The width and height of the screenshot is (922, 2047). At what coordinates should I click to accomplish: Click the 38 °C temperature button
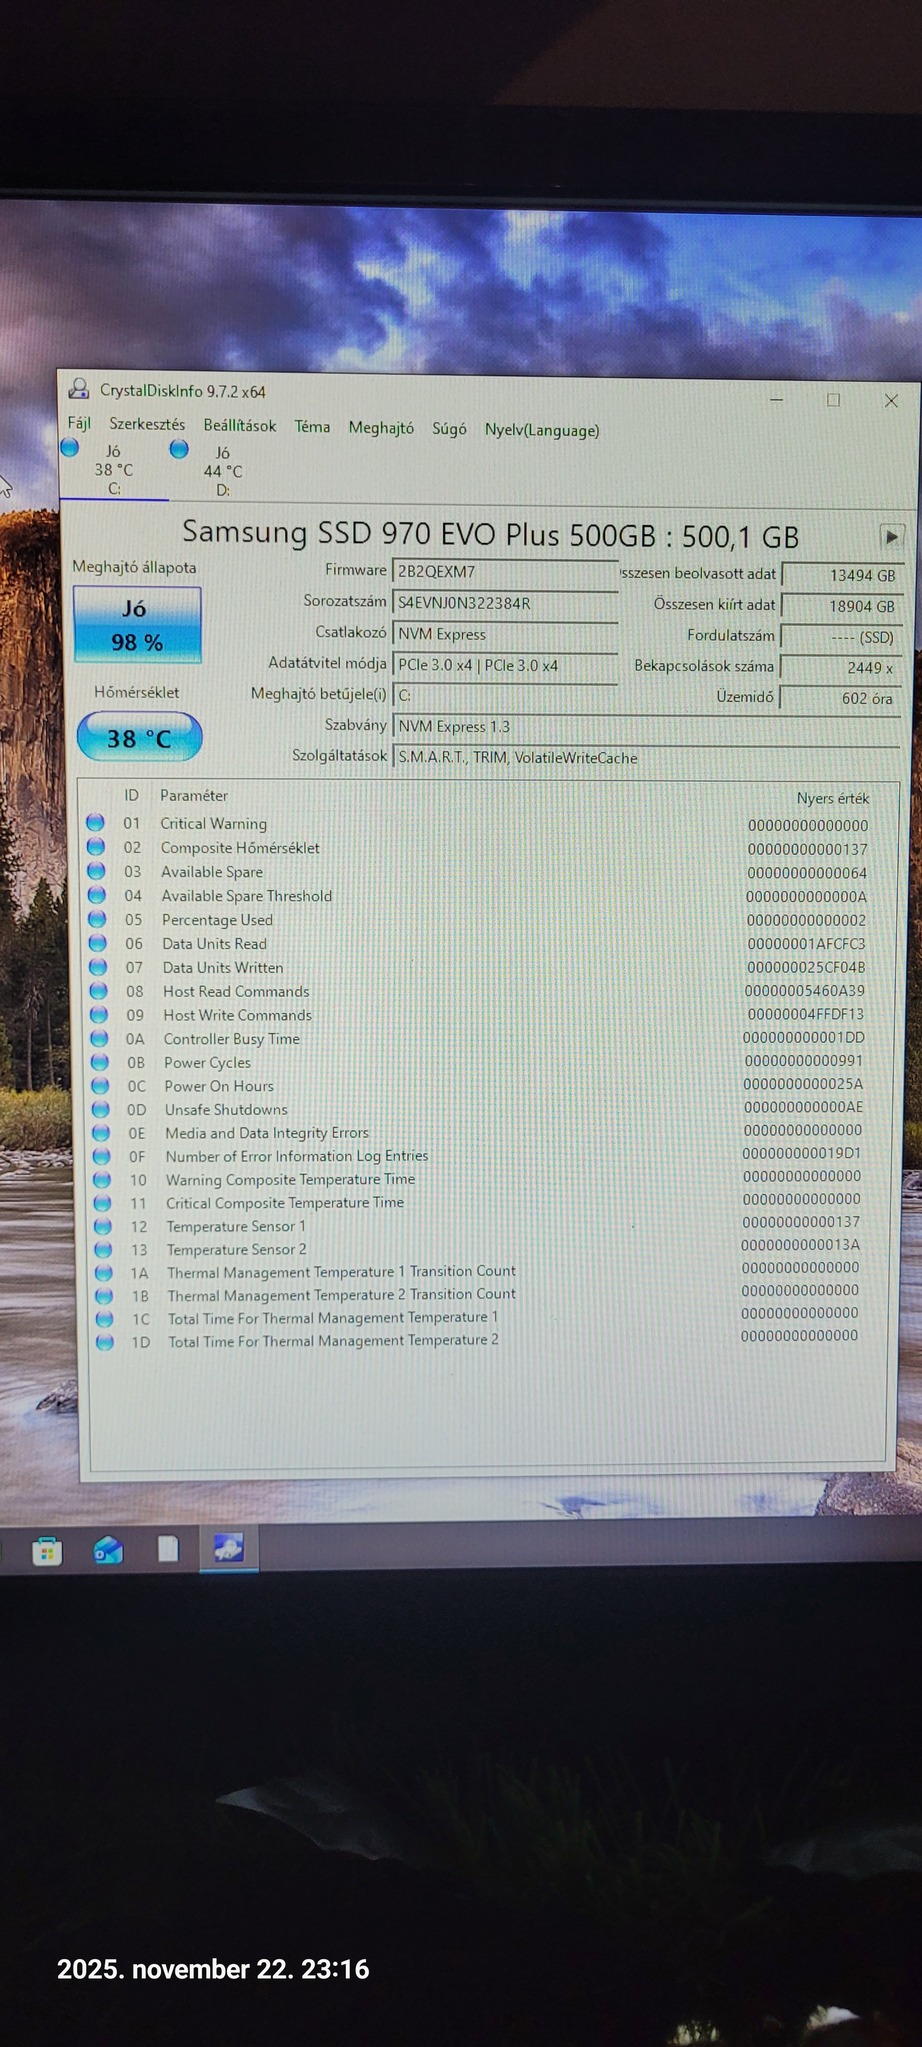coord(139,738)
